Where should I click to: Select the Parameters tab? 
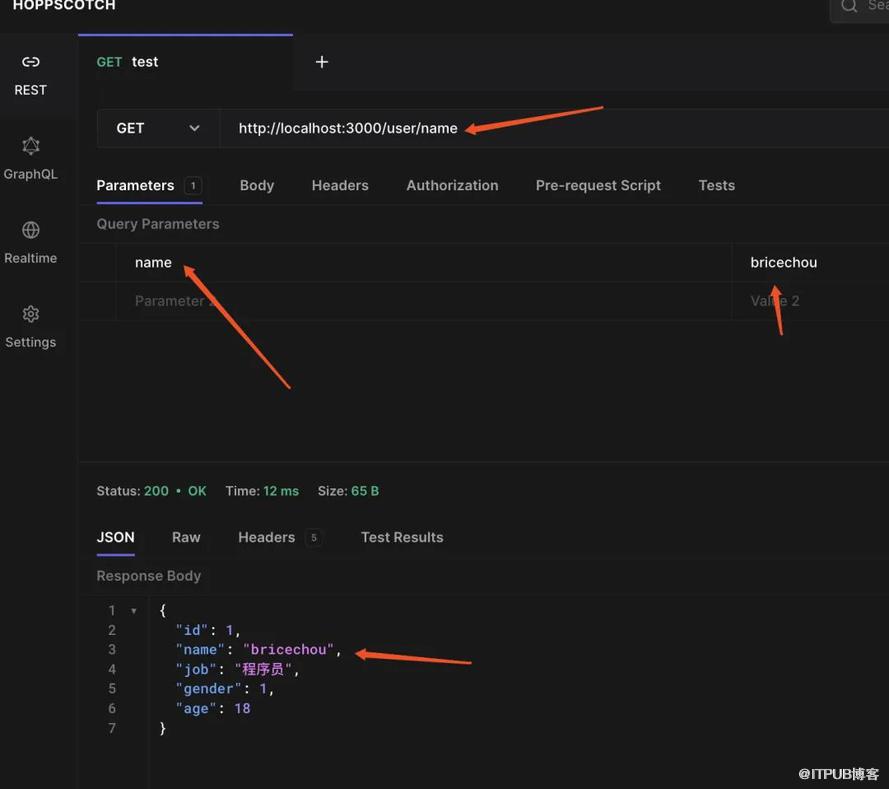pos(135,185)
